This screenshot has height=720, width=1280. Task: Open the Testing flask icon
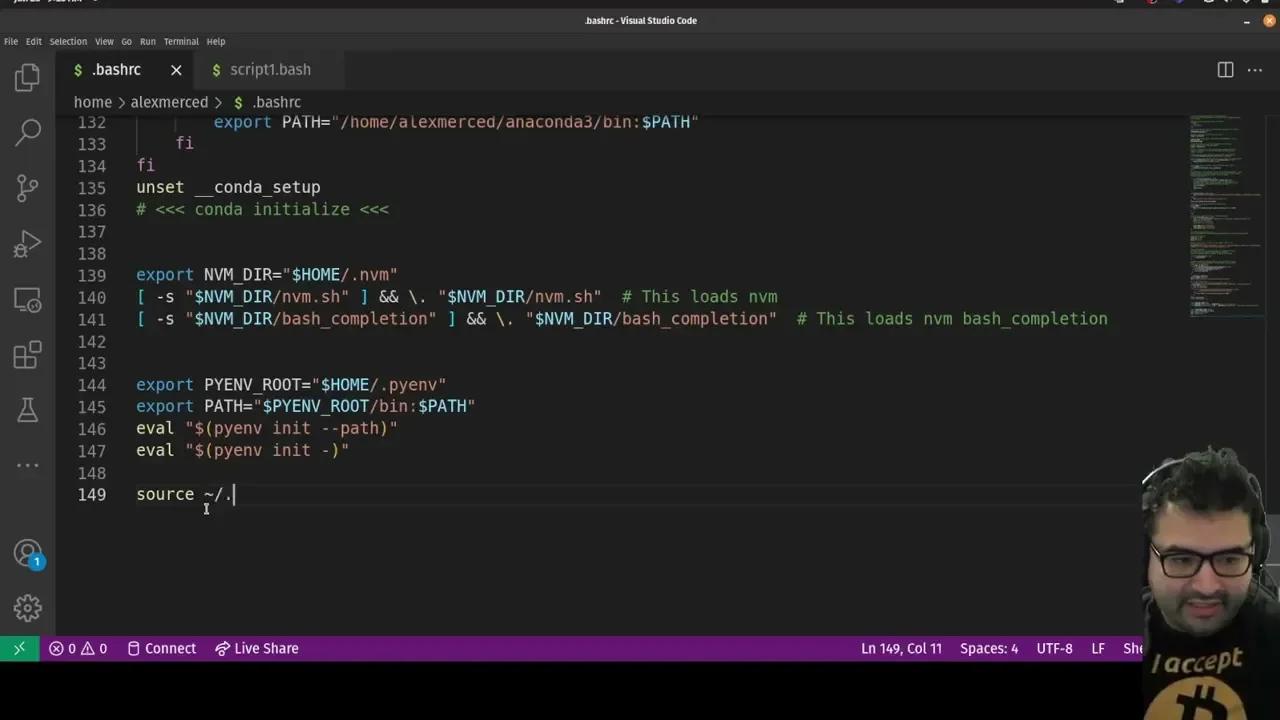[x=27, y=409]
